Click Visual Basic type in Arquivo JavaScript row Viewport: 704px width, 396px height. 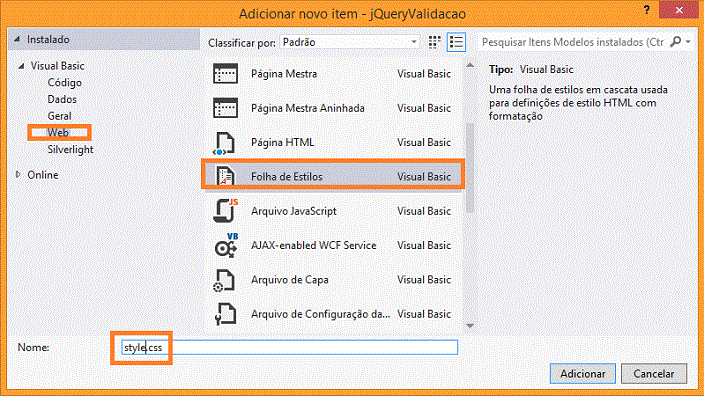pos(424,211)
